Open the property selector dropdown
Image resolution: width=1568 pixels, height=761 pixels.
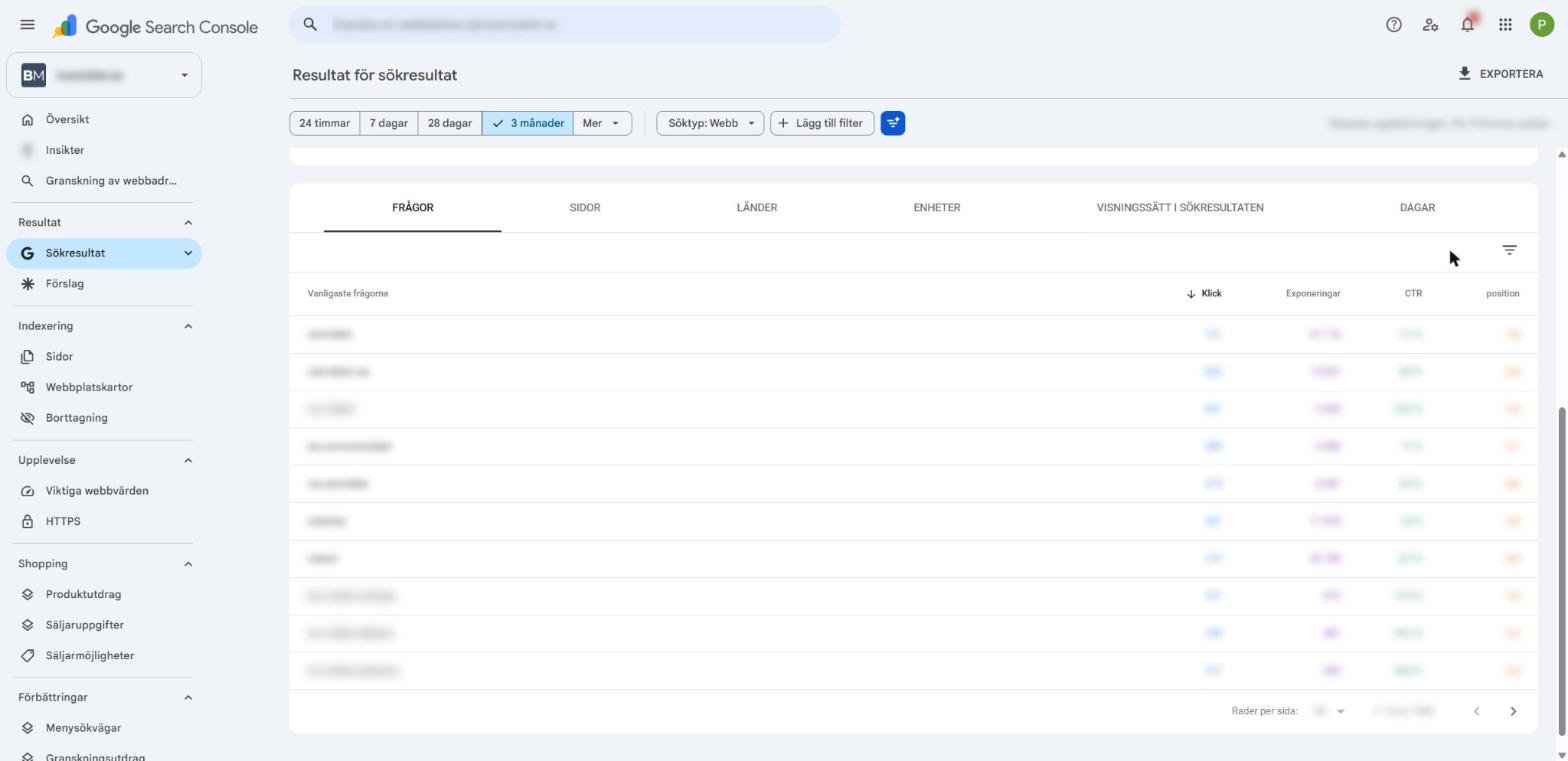104,75
